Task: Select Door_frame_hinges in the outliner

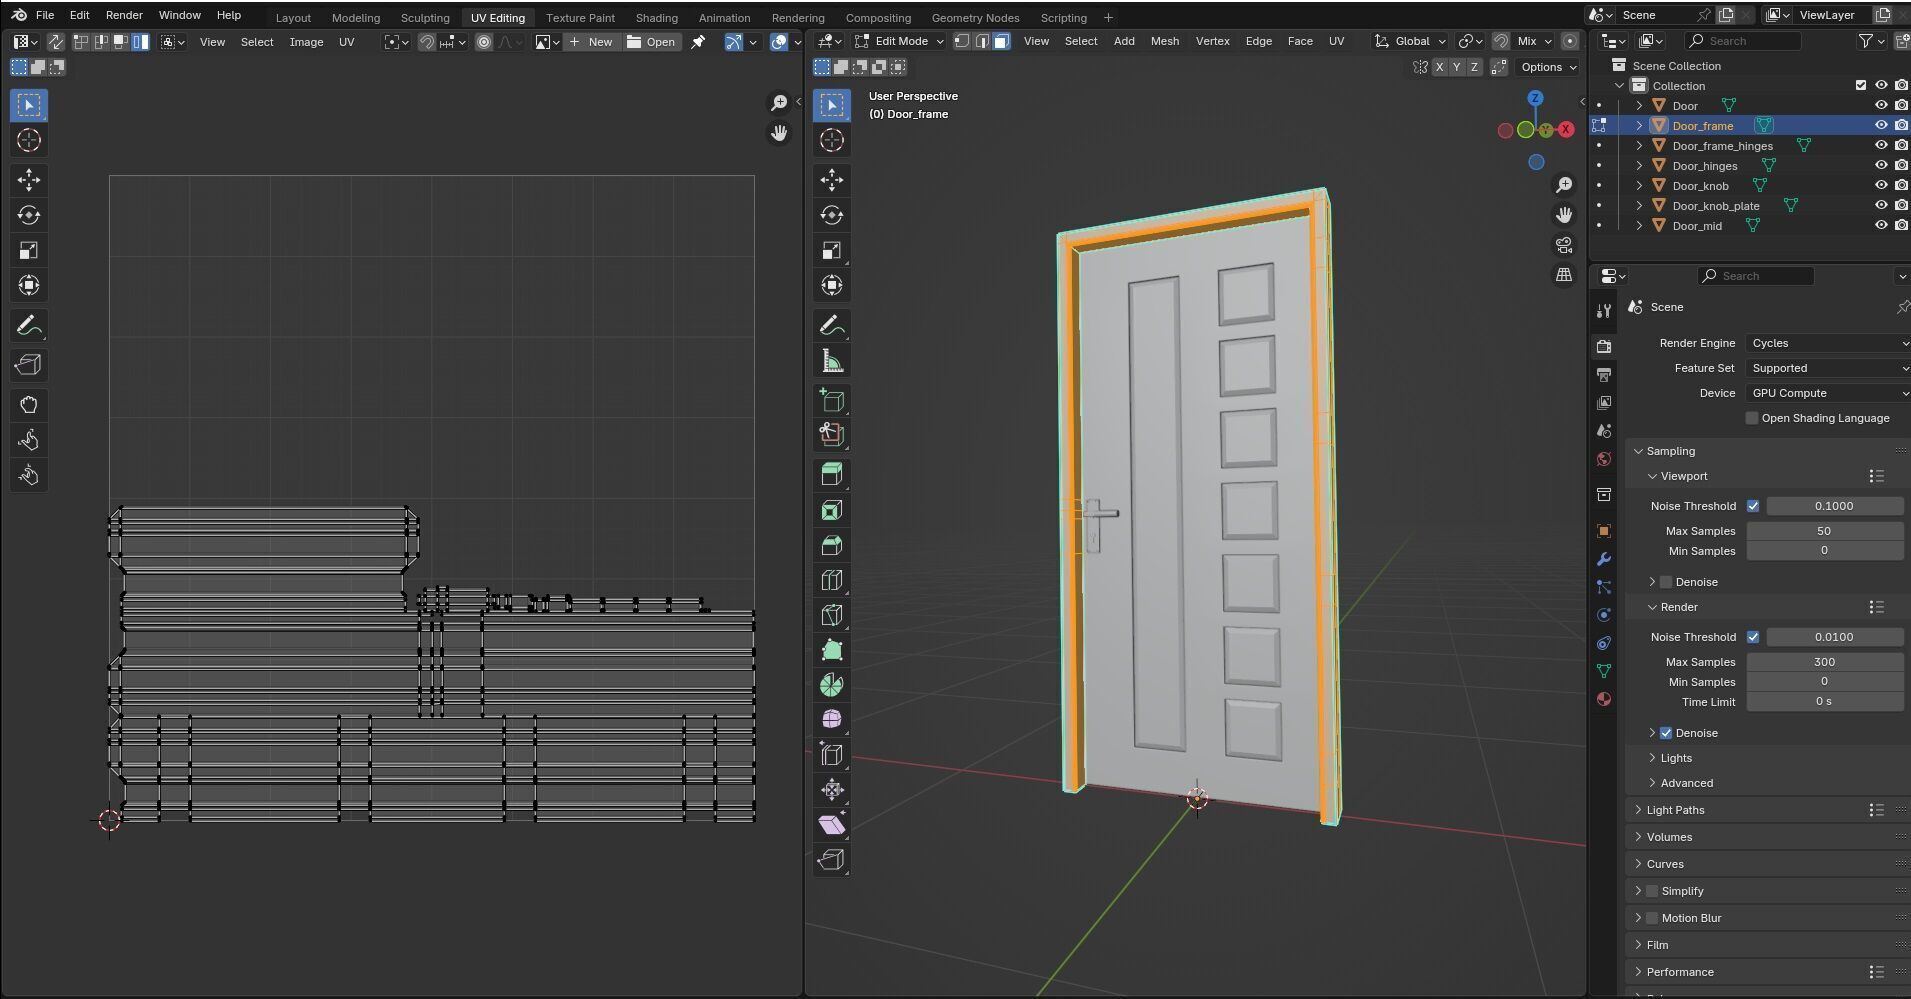Action: pos(1722,146)
